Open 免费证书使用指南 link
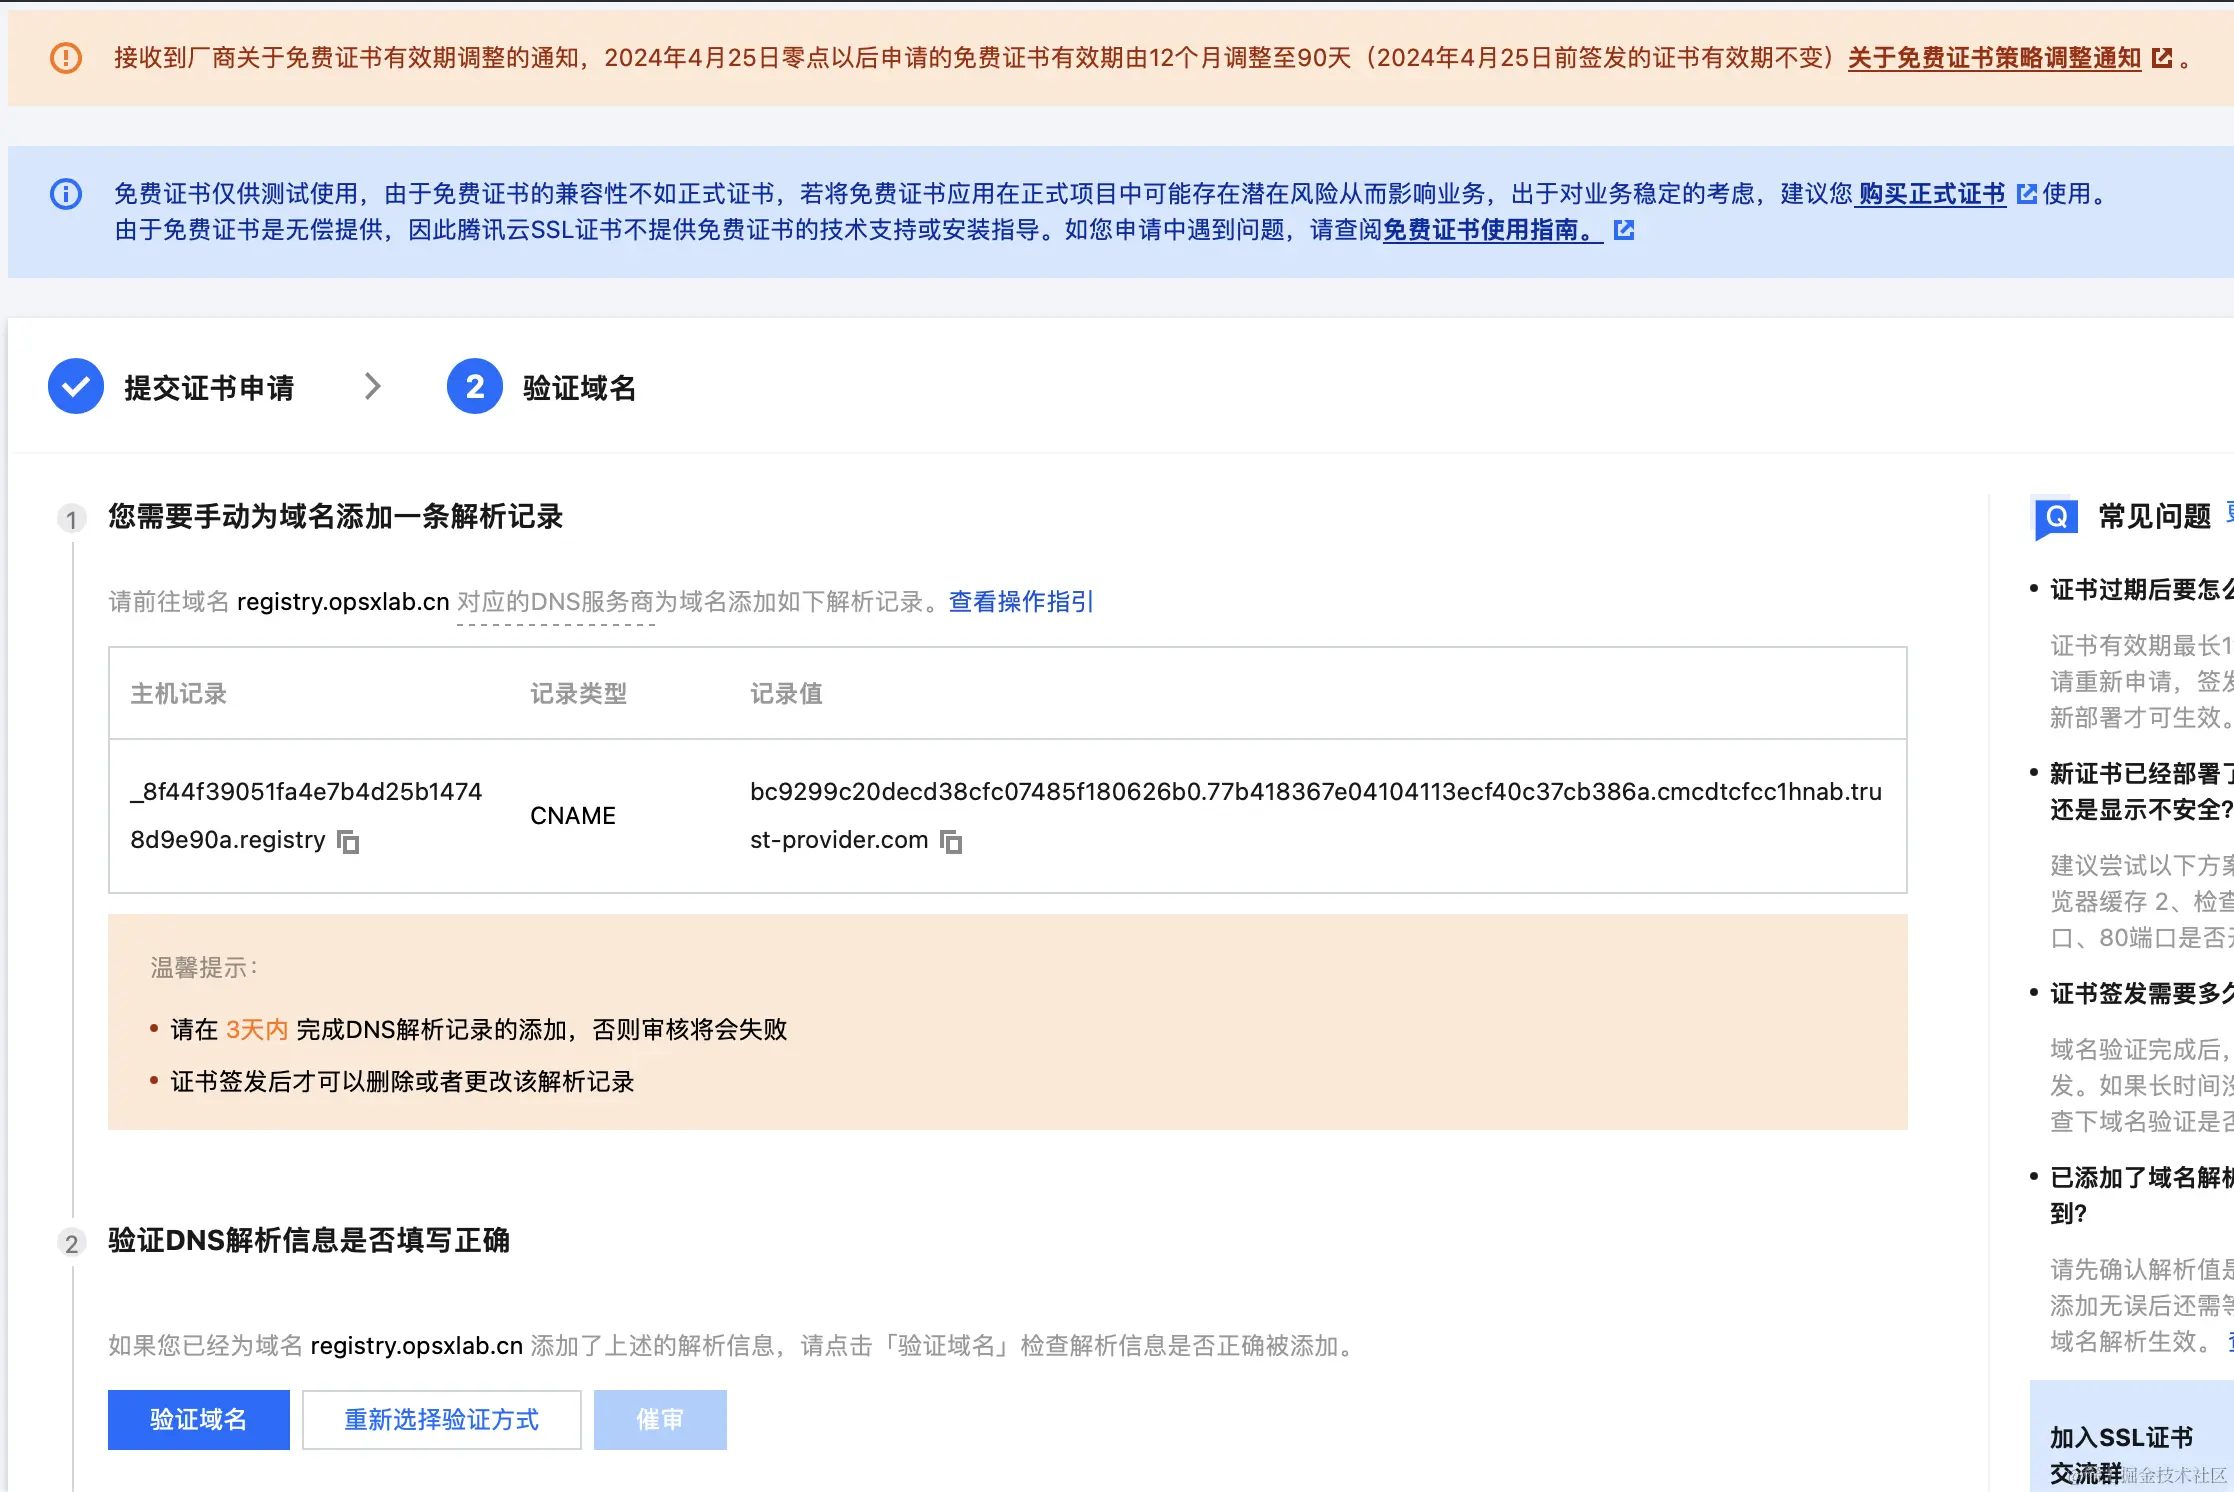 point(1491,231)
